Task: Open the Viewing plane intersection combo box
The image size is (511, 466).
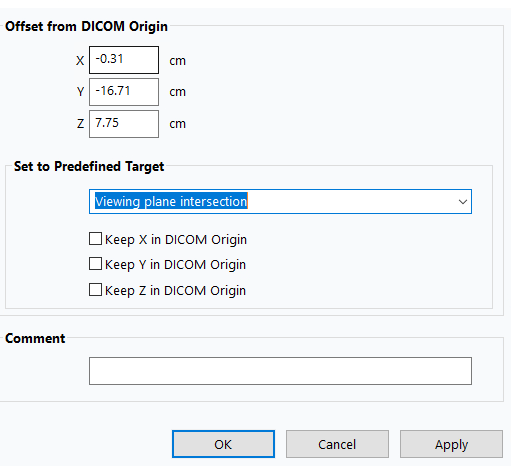Action: [x=280, y=202]
